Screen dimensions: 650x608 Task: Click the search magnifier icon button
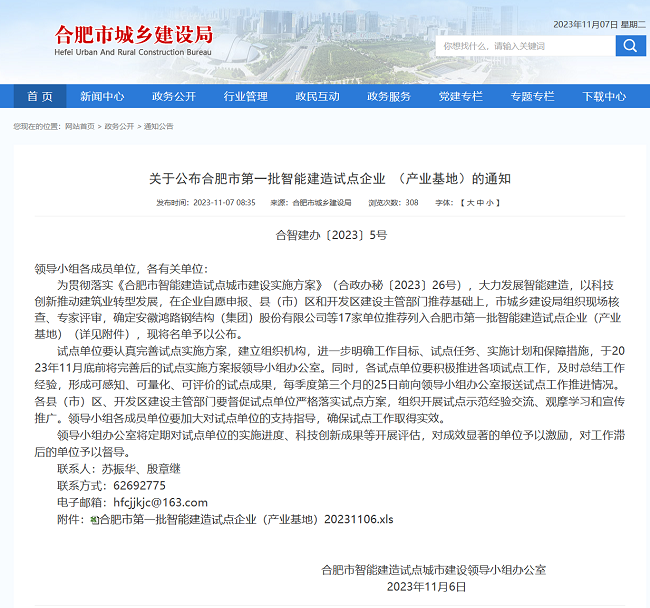pos(630,46)
